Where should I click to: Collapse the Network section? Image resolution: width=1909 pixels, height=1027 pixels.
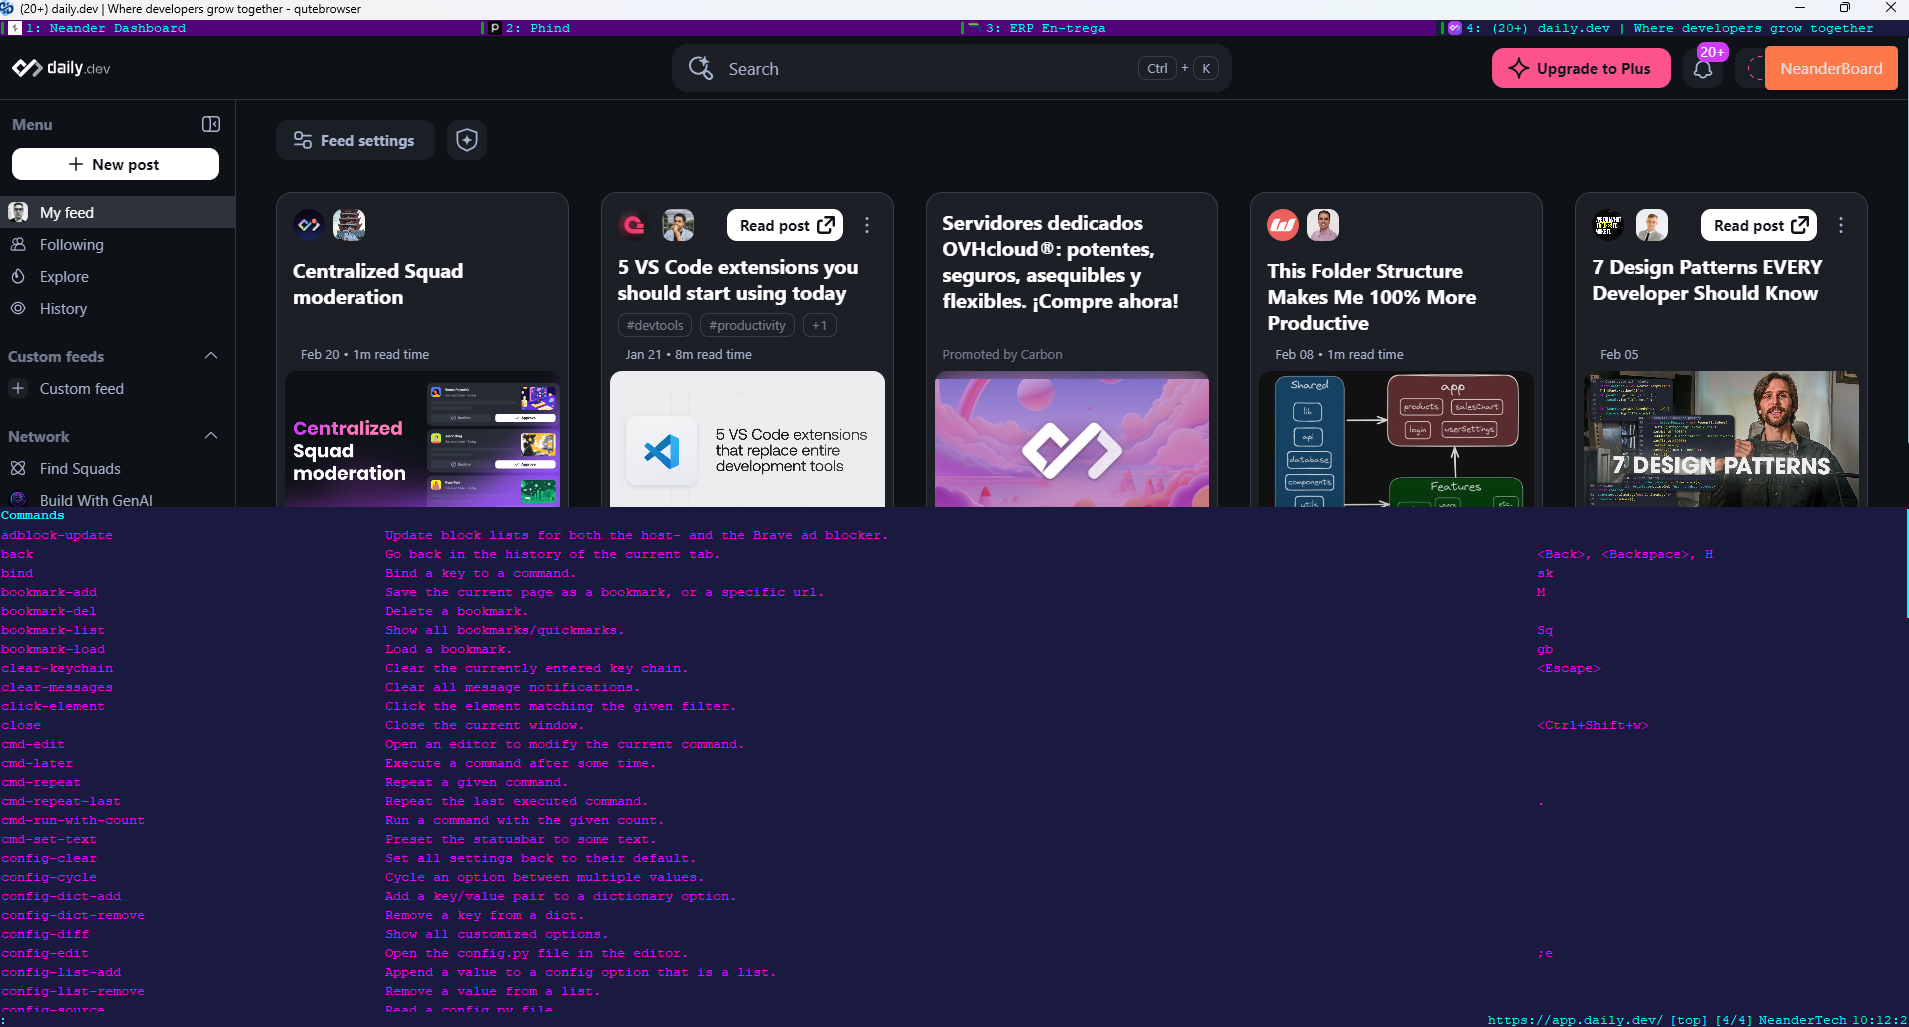click(211, 436)
